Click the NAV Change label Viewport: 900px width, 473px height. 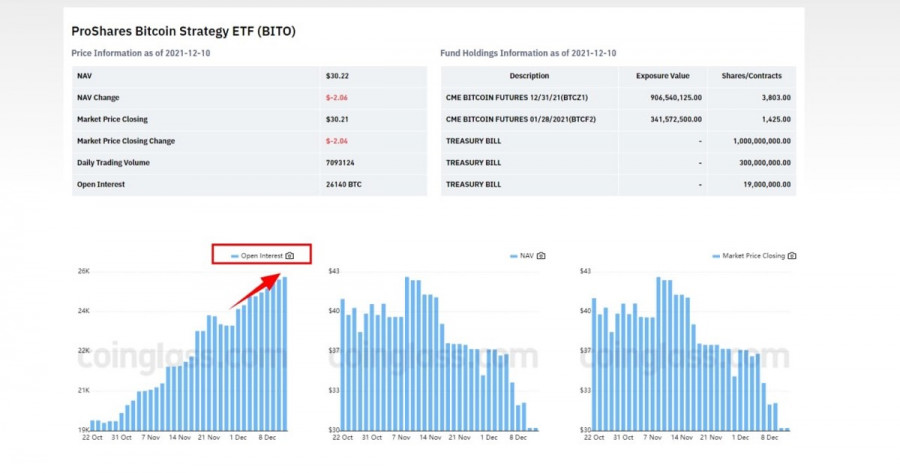(x=98, y=98)
